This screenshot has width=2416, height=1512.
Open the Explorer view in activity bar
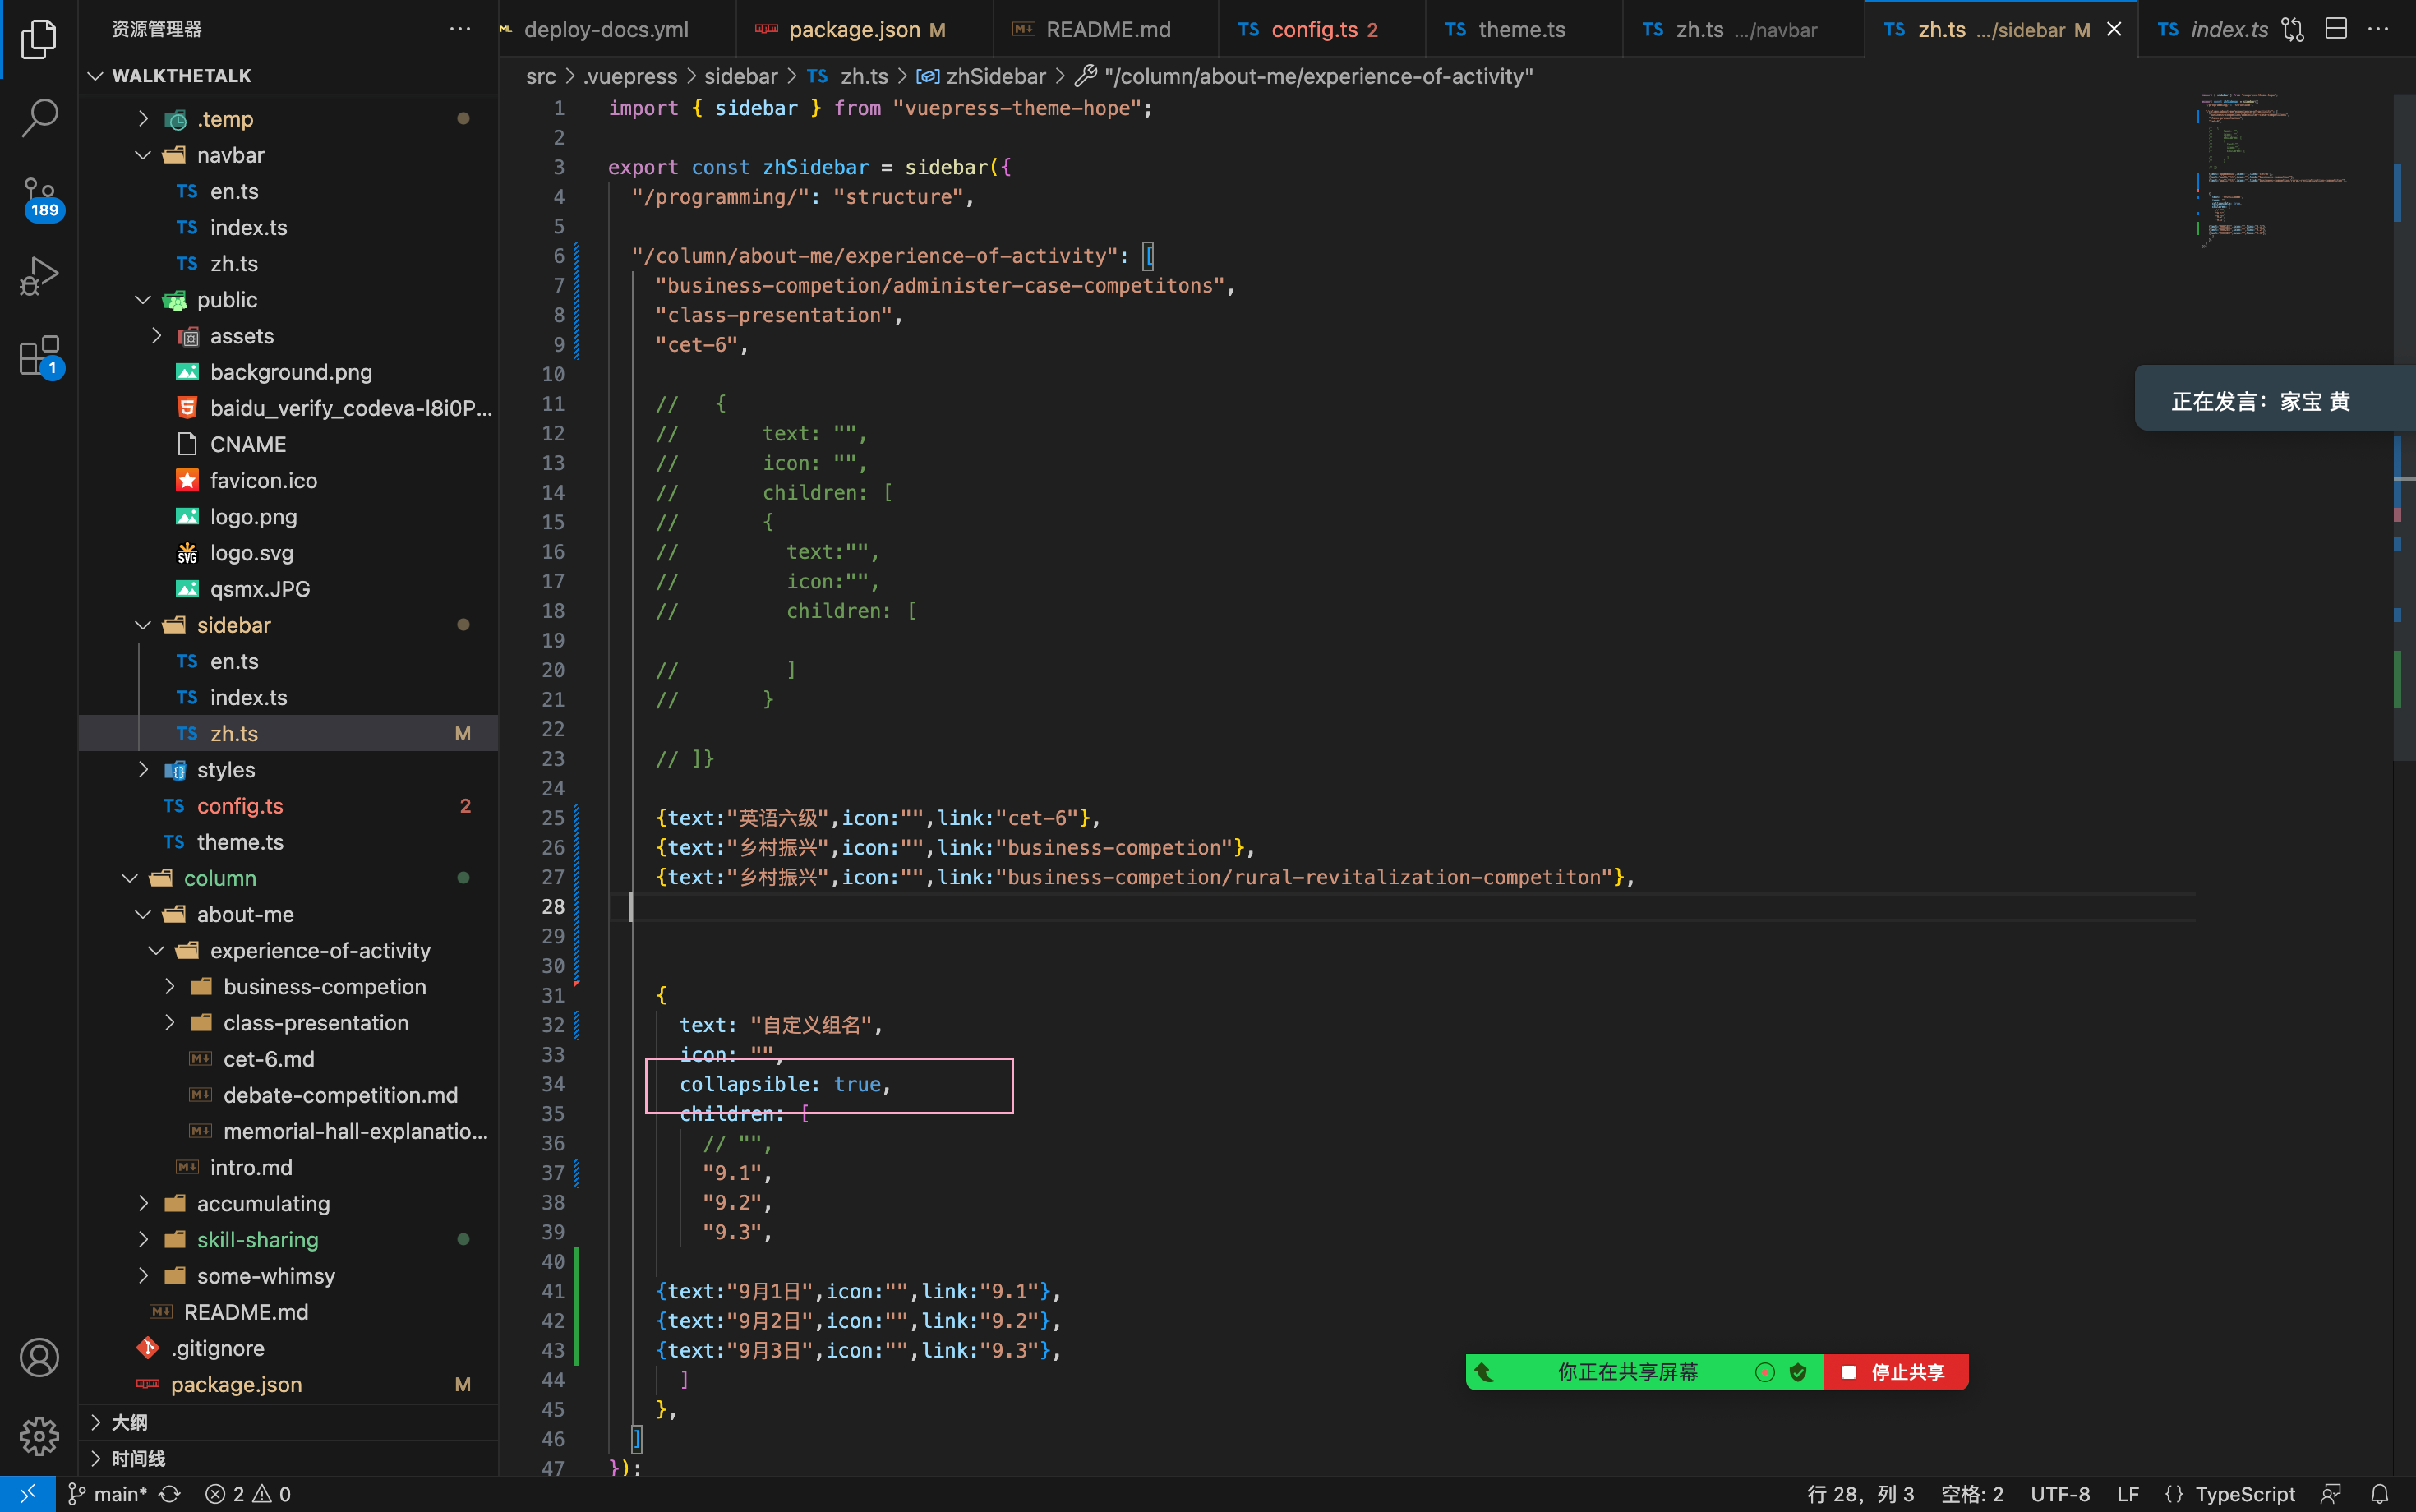(39, 40)
